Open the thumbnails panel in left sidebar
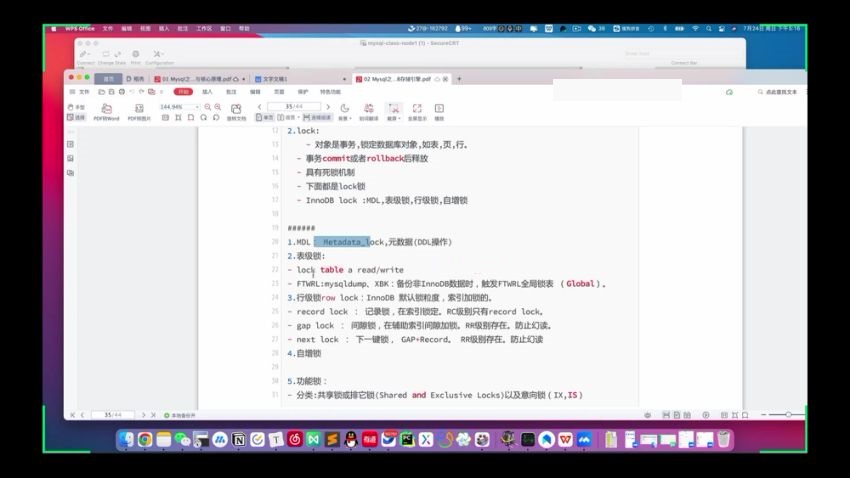Screen dimensions: 850x478 coord(70,144)
